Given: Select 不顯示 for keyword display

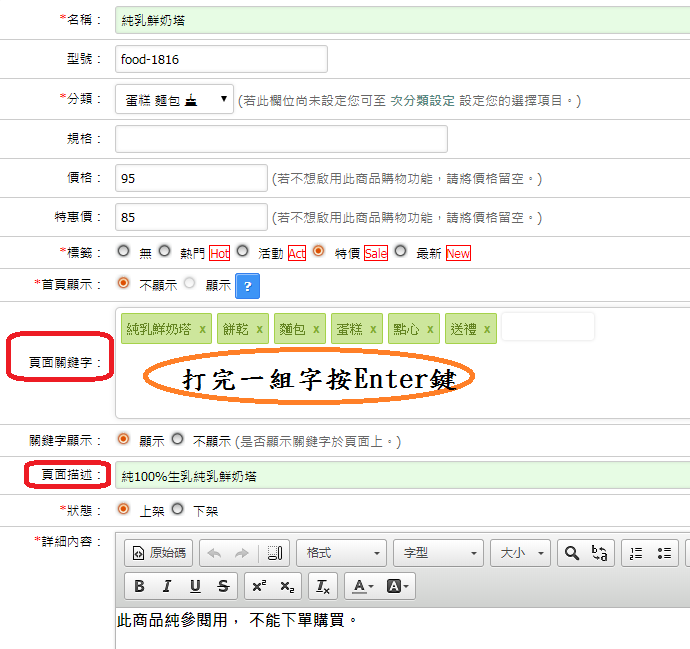Looking at the screenshot, I should pyautogui.click(x=178, y=439).
